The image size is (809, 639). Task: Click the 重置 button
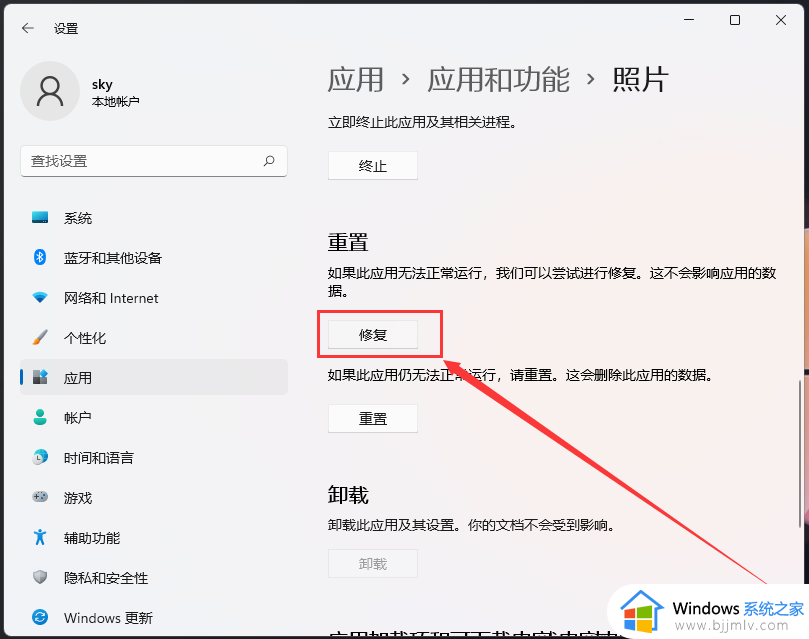point(373,418)
